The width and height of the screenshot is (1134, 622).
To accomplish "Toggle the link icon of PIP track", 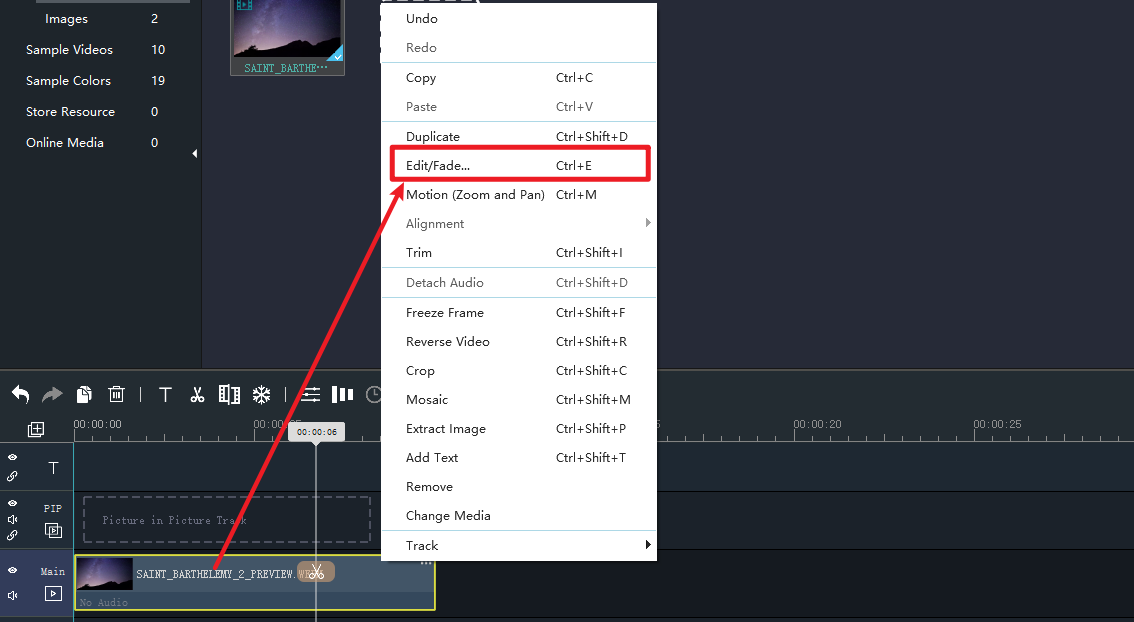I will (12, 535).
